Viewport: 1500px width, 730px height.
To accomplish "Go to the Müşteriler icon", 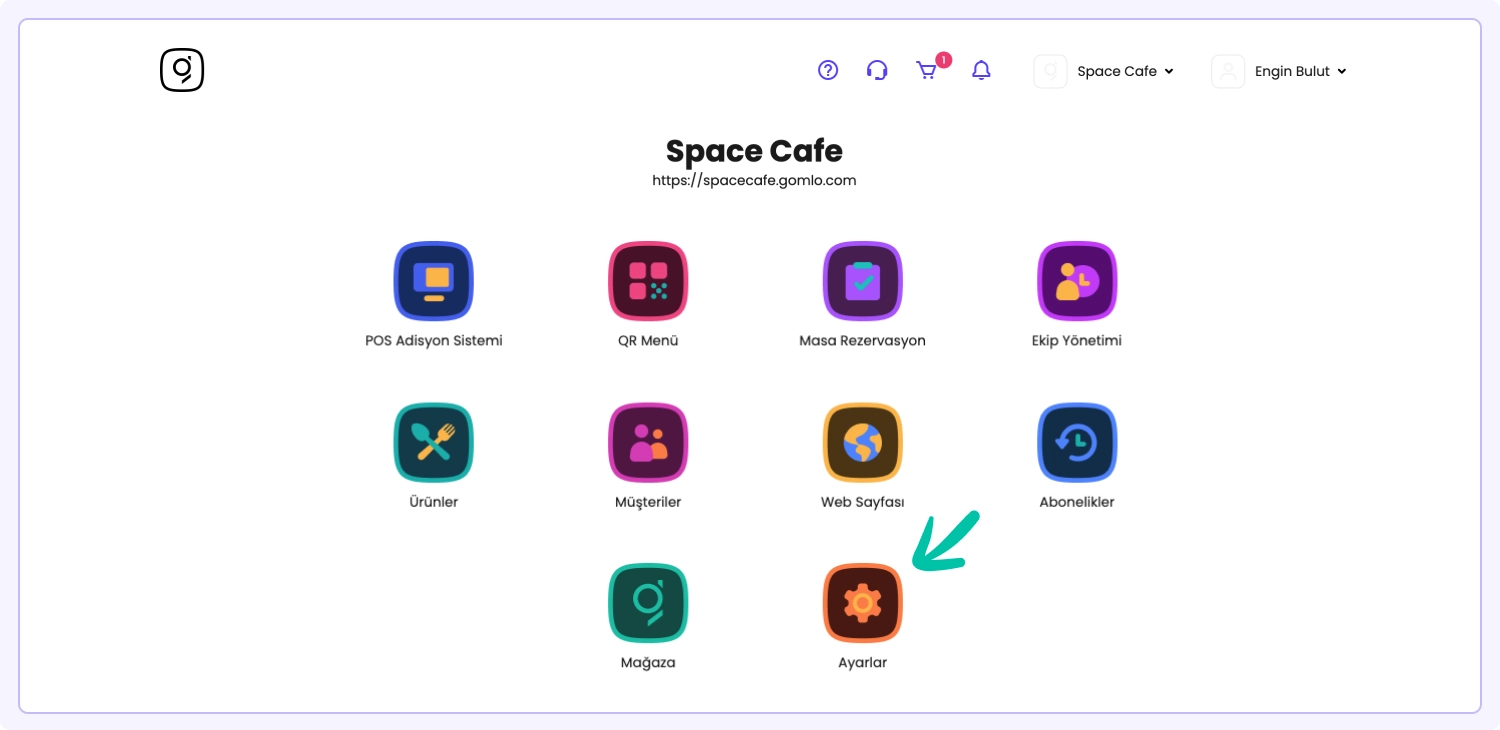I will [x=648, y=442].
